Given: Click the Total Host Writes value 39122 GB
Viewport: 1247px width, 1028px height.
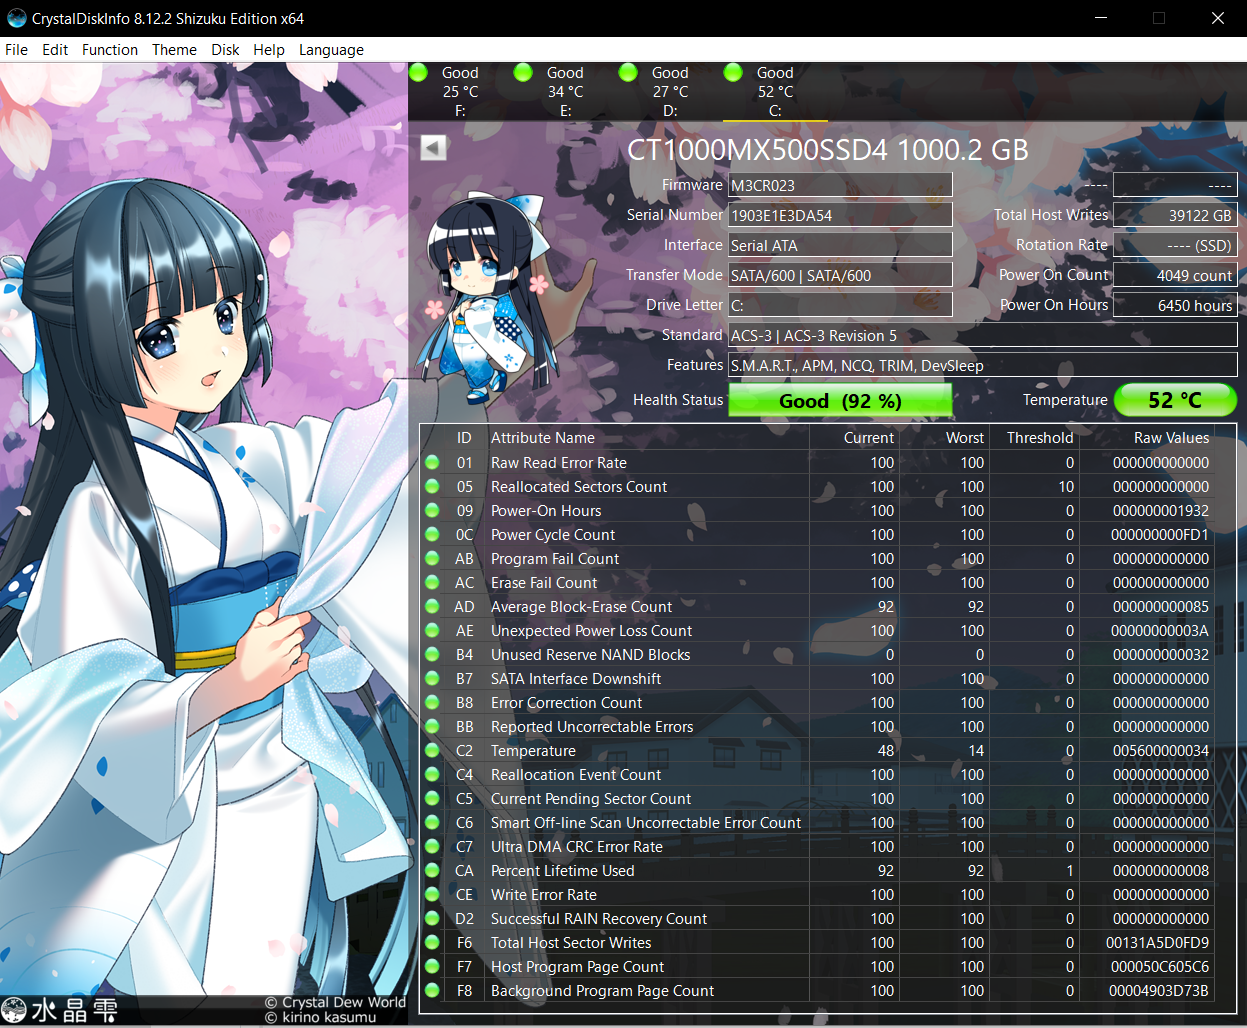Looking at the screenshot, I should [x=1175, y=215].
